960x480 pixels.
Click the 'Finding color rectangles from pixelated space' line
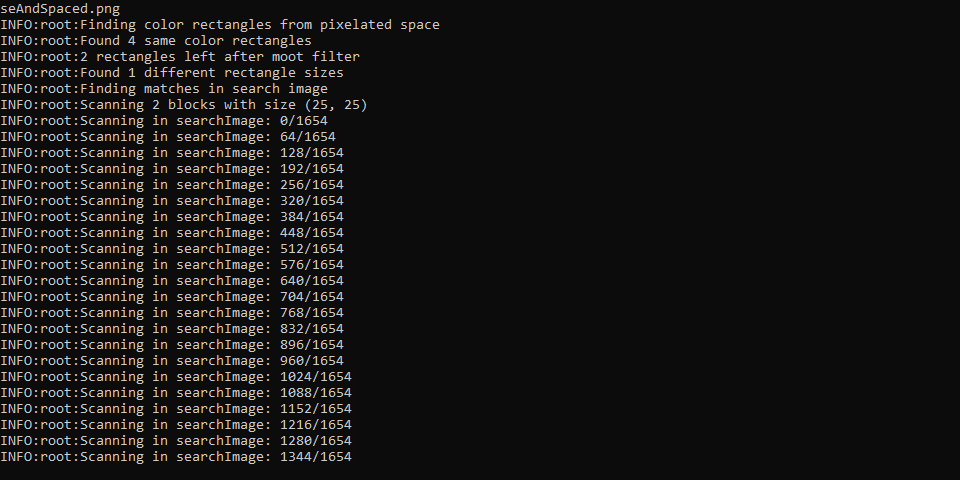tap(220, 24)
